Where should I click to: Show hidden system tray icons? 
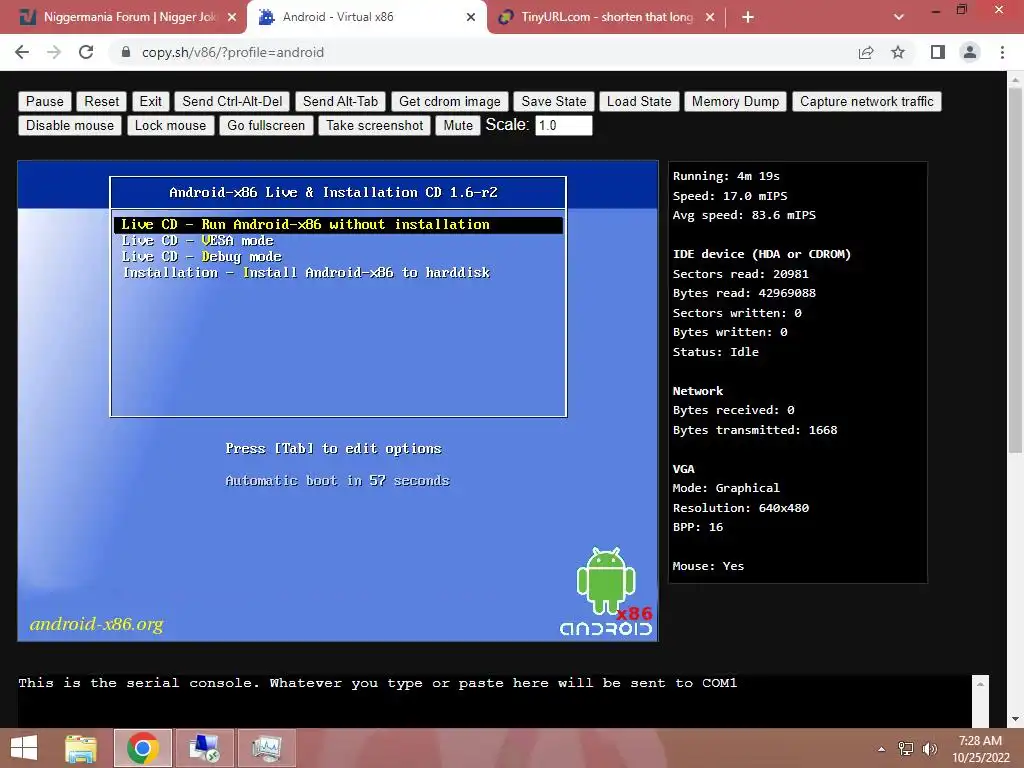(882, 749)
